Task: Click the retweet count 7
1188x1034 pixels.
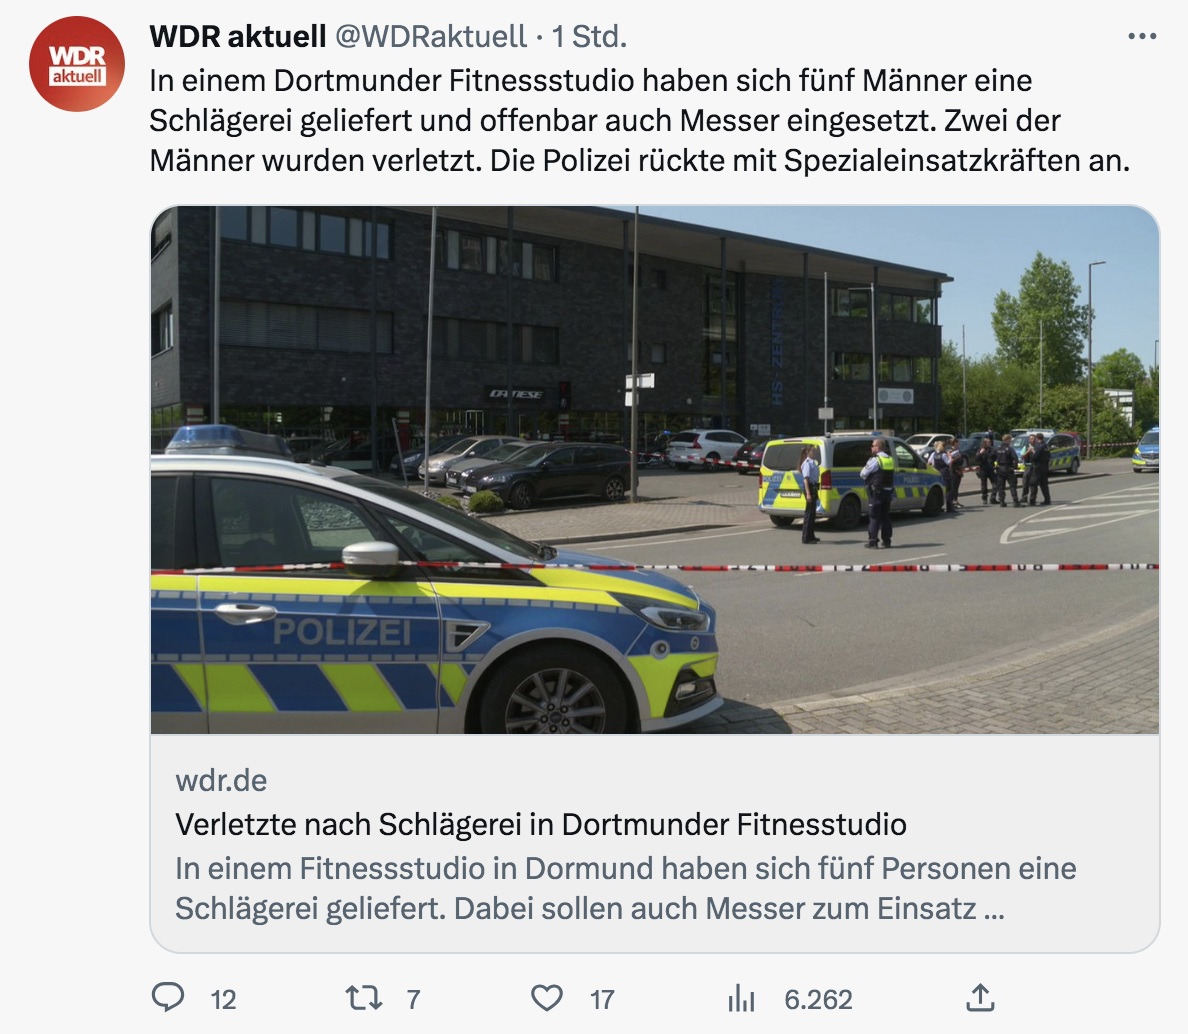Action: pyautogui.click(x=413, y=1000)
